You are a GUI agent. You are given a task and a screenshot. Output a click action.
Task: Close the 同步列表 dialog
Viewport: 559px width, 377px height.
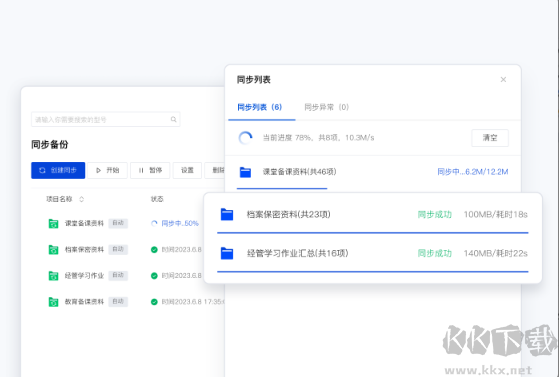click(x=503, y=80)
